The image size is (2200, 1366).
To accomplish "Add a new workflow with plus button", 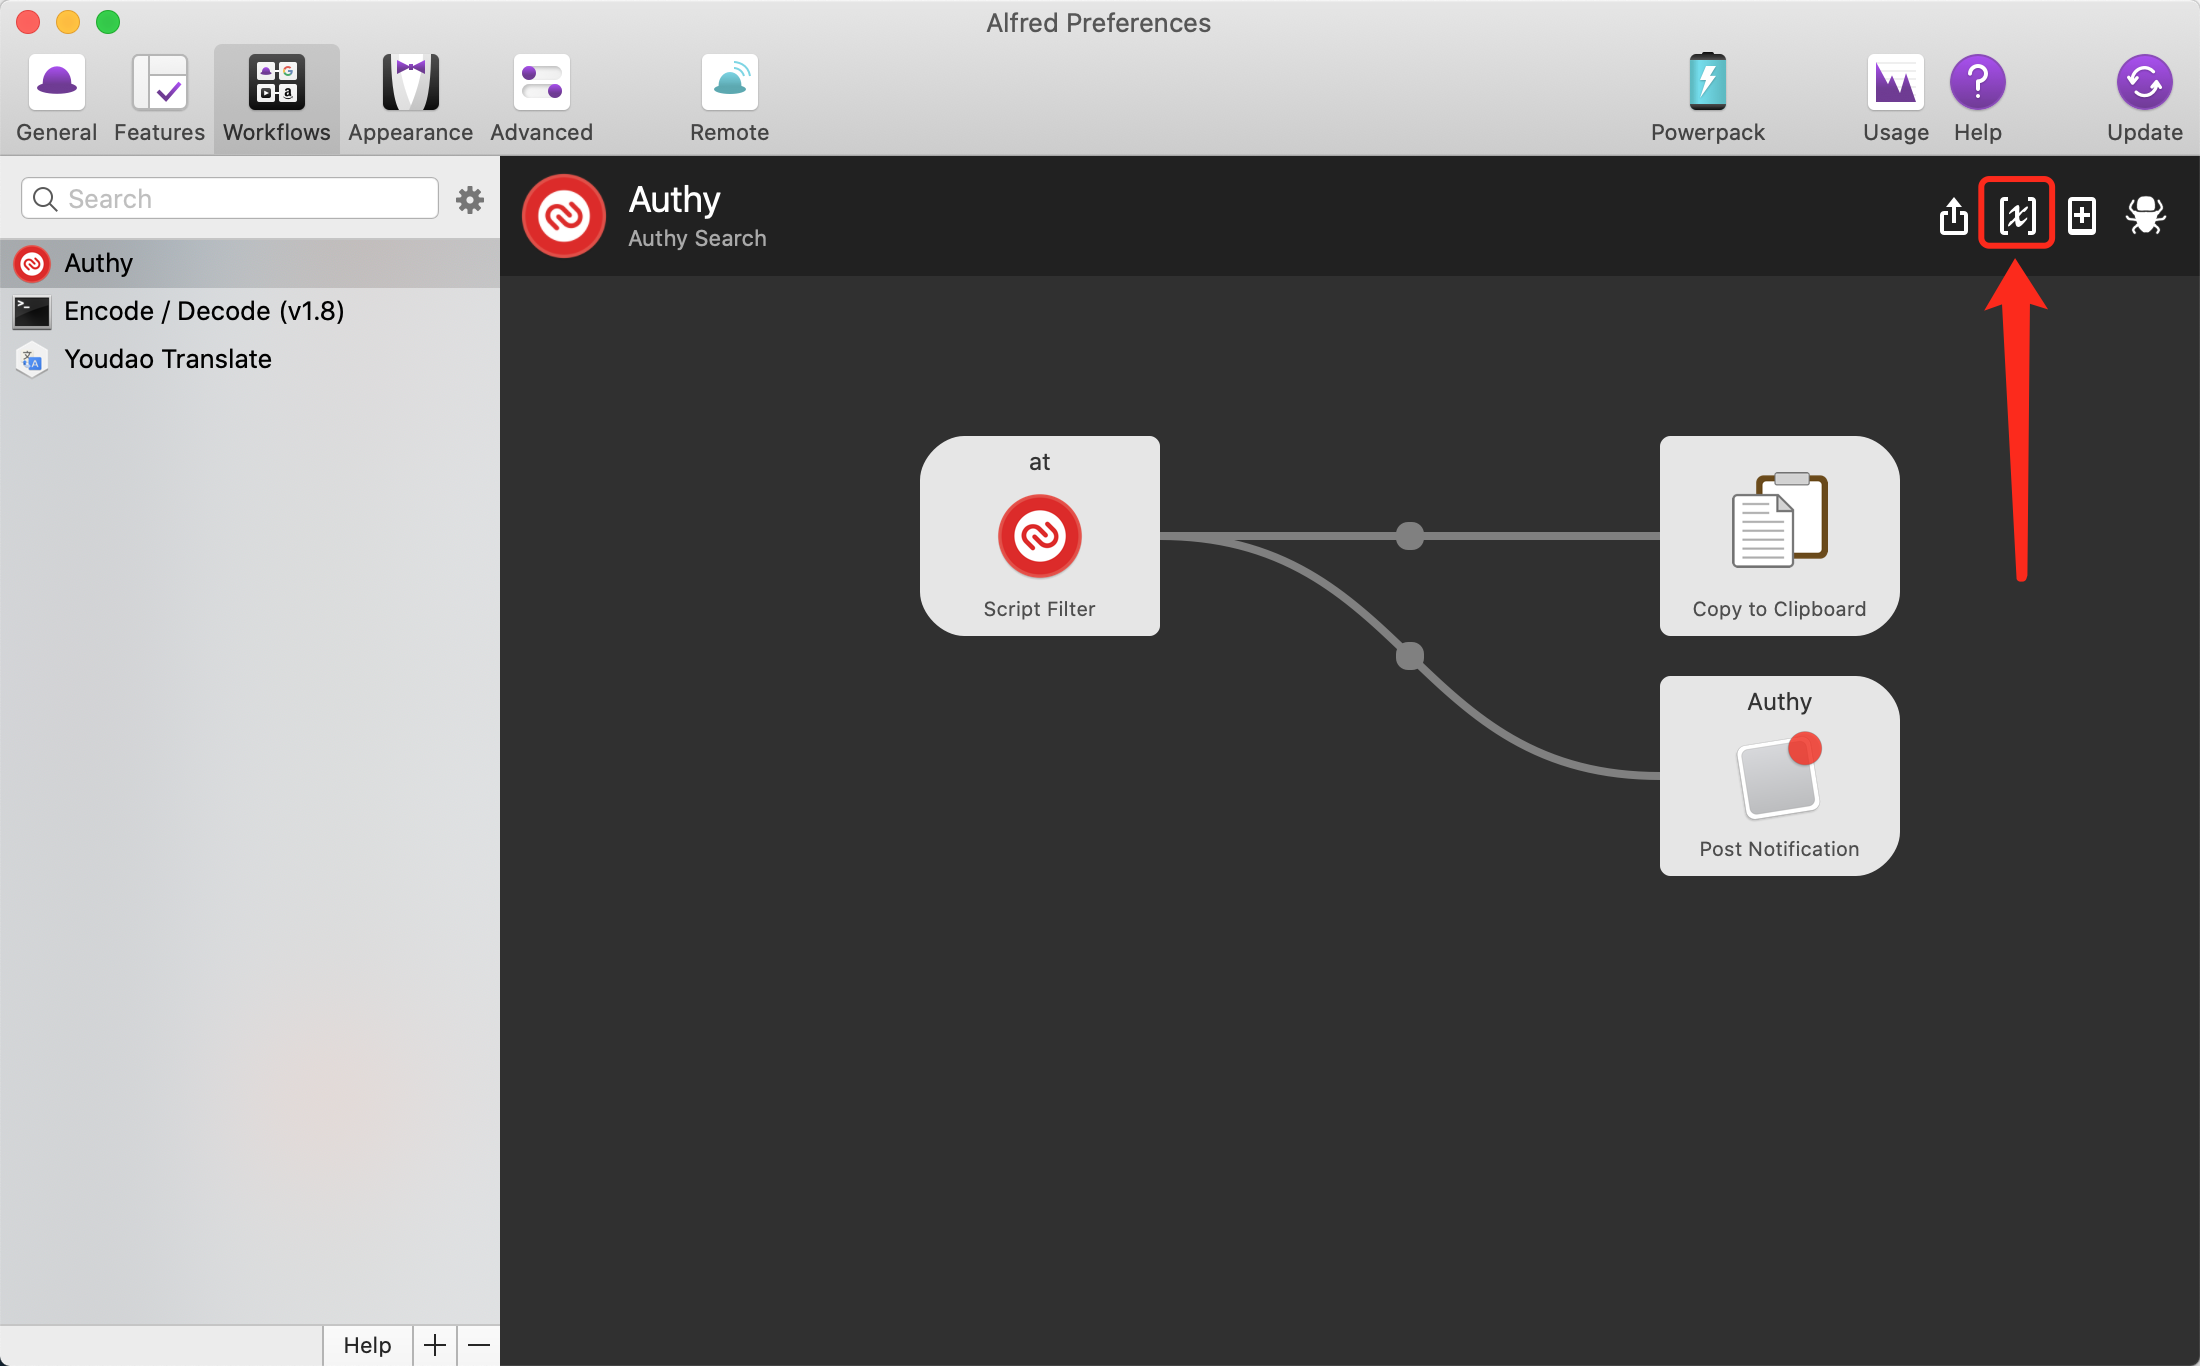I will 435,1345.
